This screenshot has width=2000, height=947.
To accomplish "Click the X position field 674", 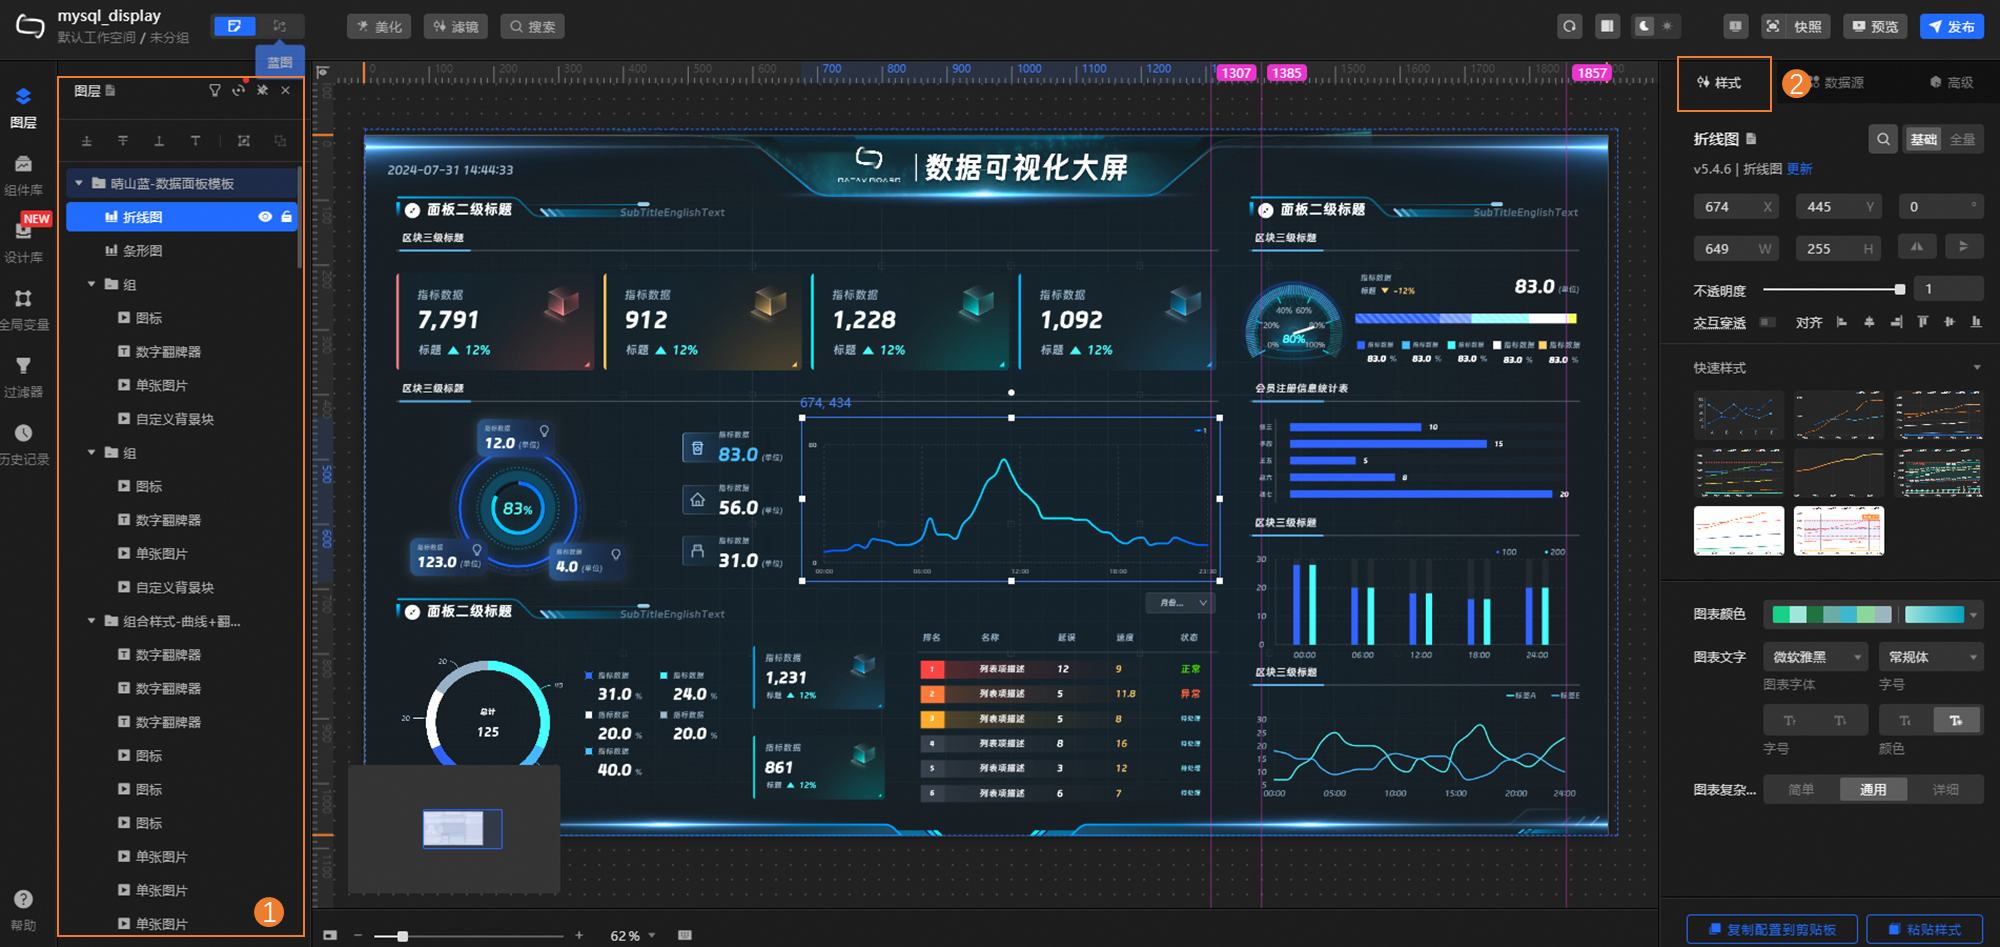I will [1736, 207].
